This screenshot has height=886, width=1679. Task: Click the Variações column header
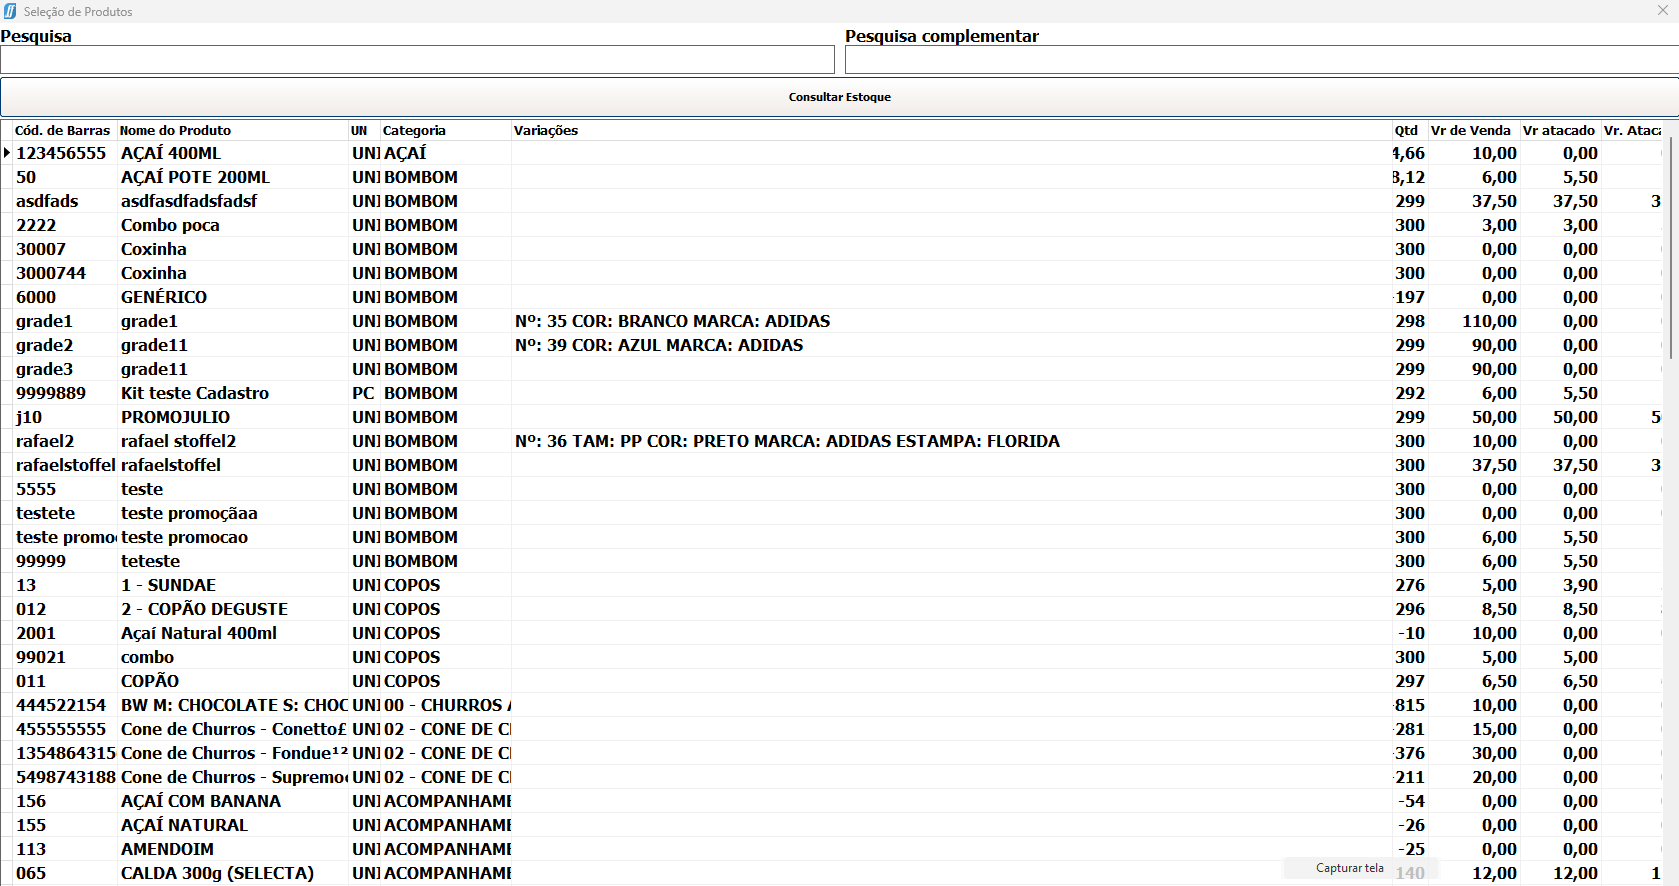[546, 130]
